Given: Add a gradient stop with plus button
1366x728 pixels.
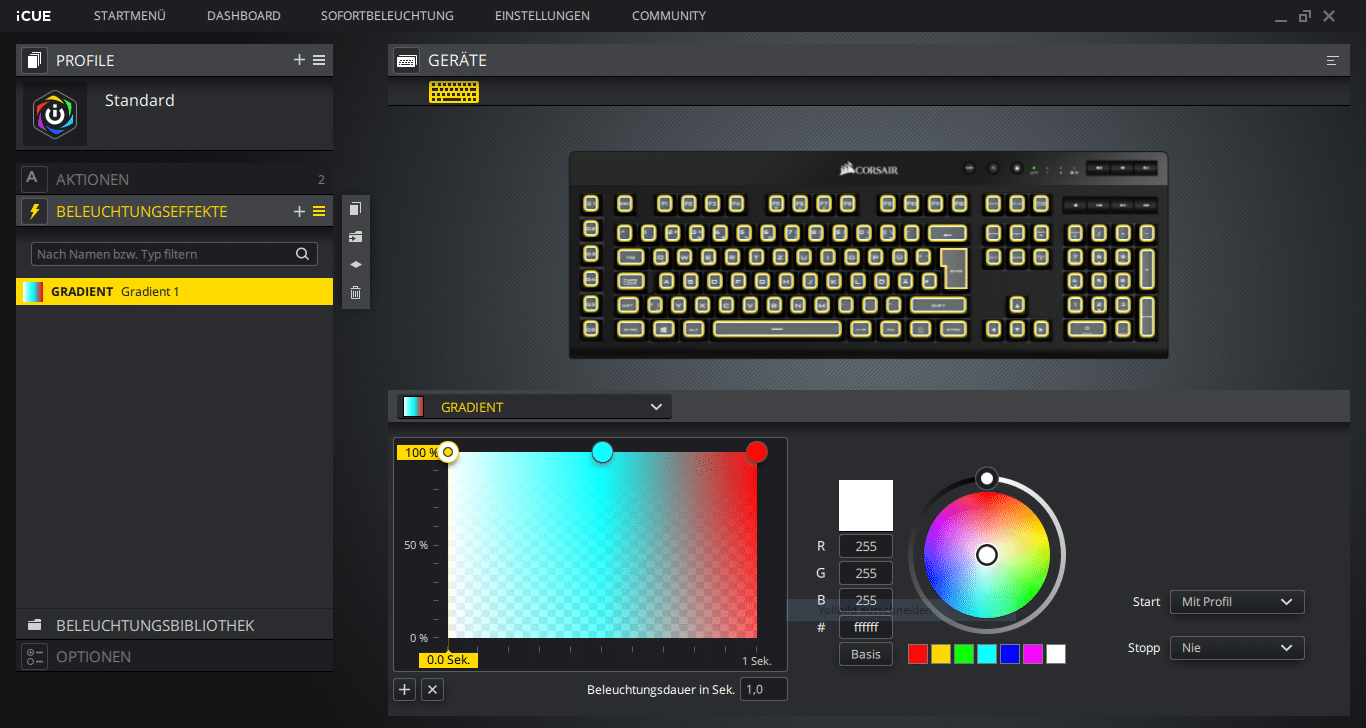Looking at the screenshot, I should [404, 689].
